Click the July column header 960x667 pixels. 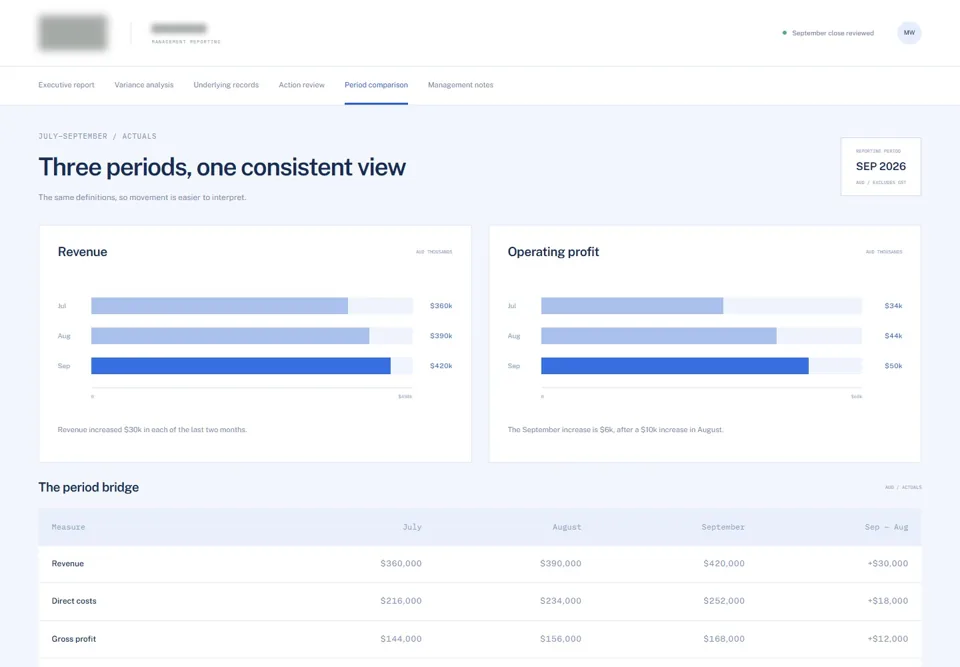point(412,527)
